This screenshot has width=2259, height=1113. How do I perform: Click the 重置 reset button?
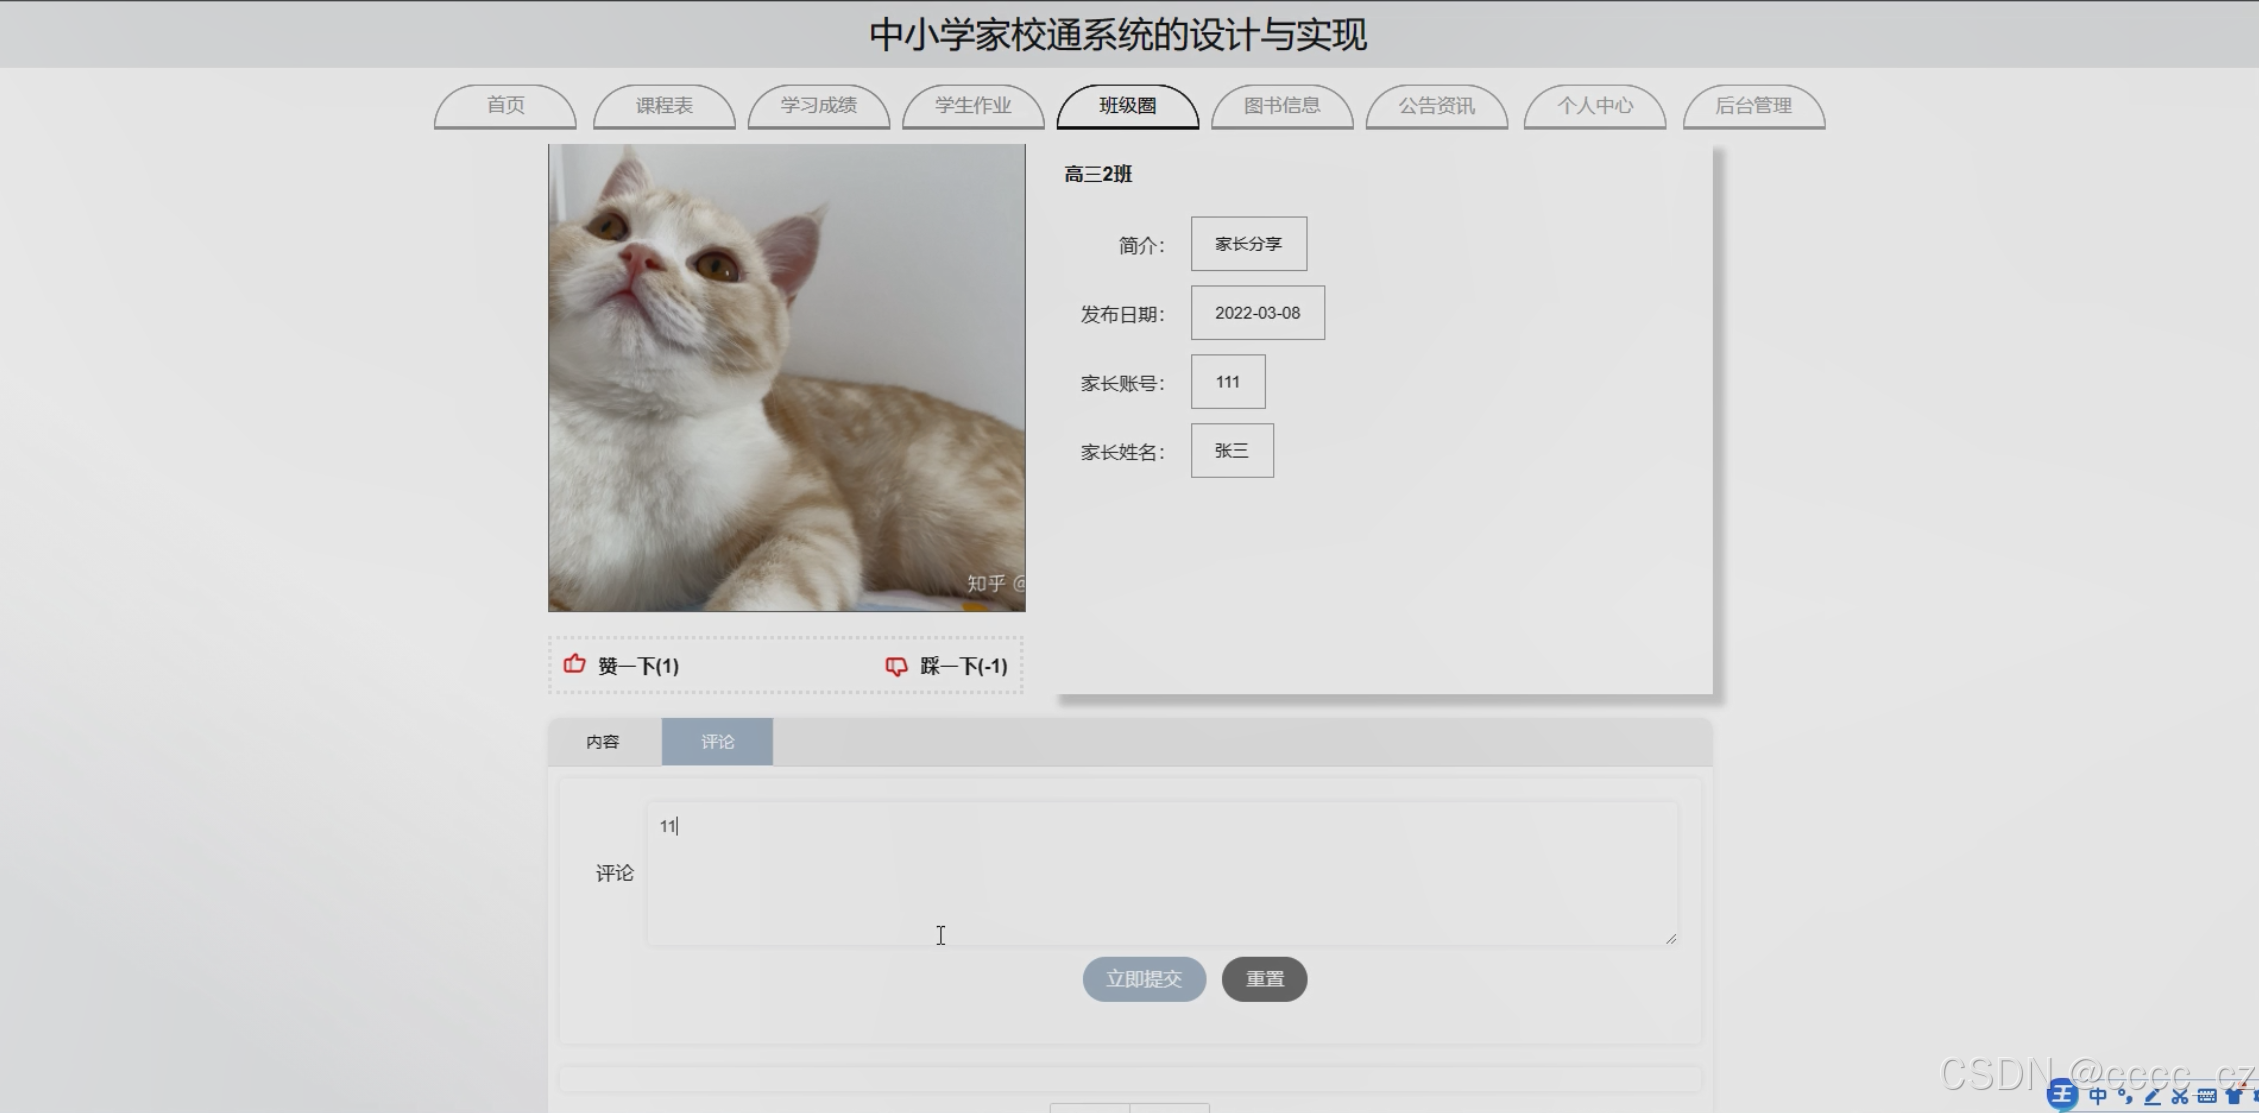pos(1264,979)
